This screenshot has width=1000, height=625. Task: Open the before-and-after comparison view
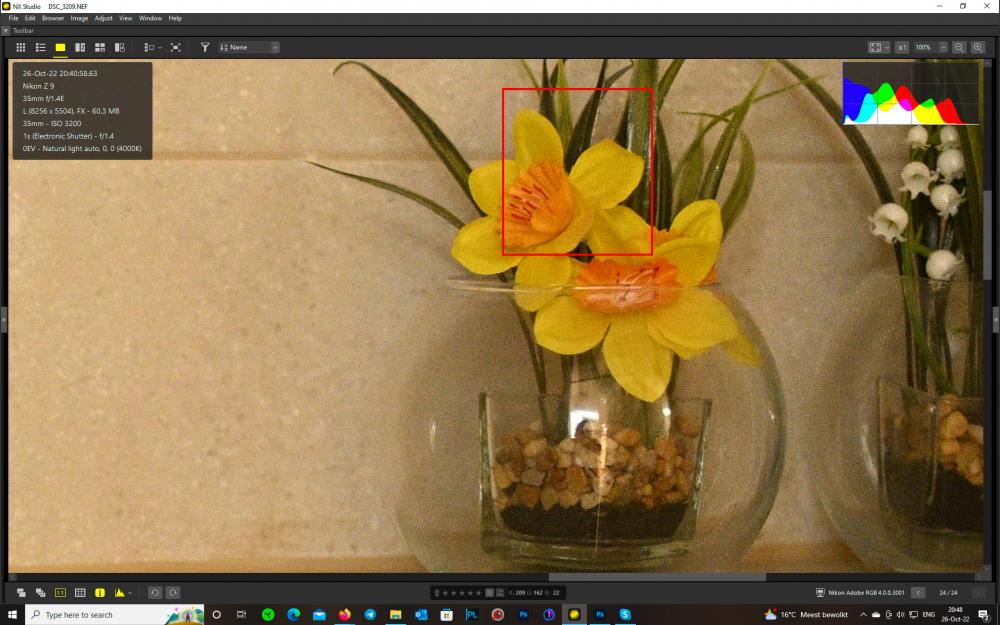[119, 47]
